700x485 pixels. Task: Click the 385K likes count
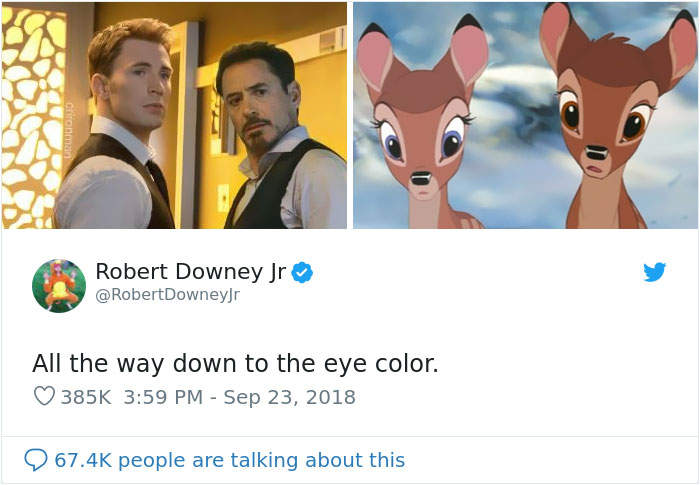87,397
